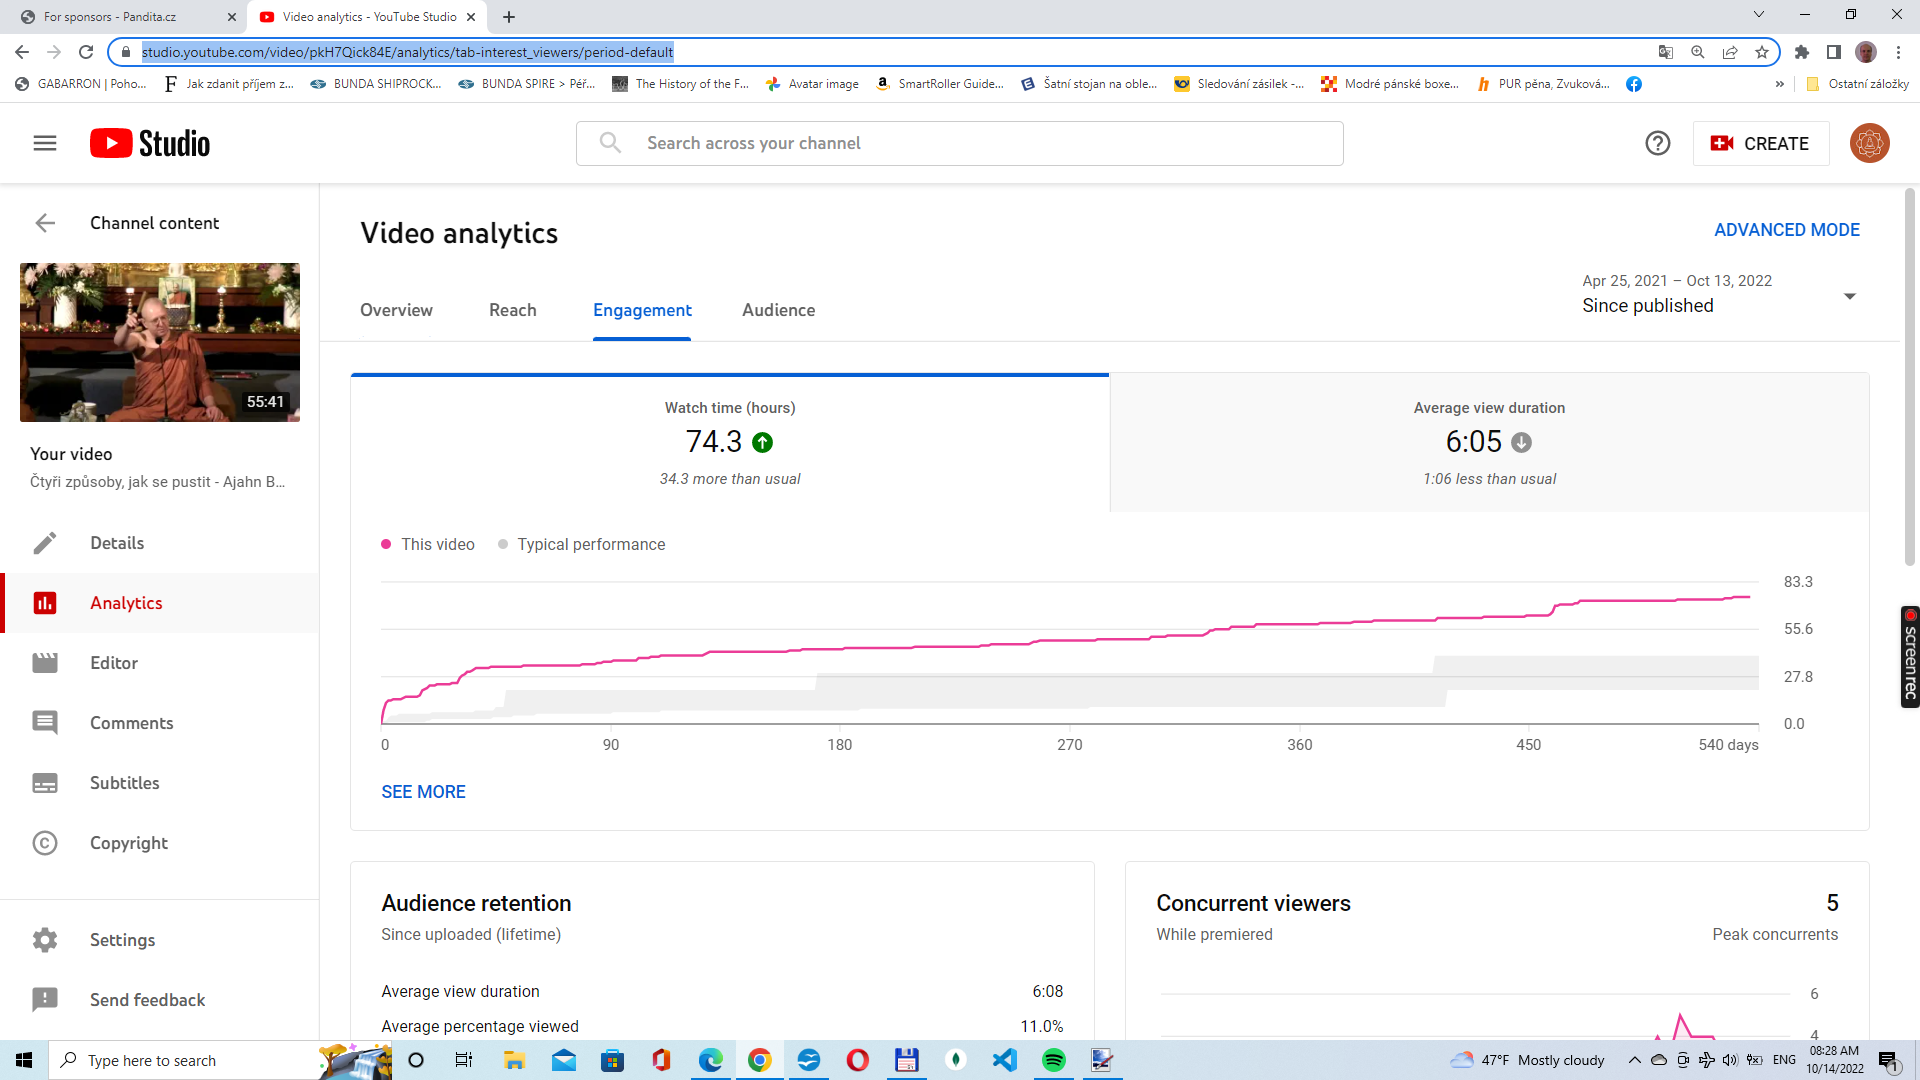Select the Engagement tab
This screenshot has width=1920, height=1080.
[x=642, y=310]
